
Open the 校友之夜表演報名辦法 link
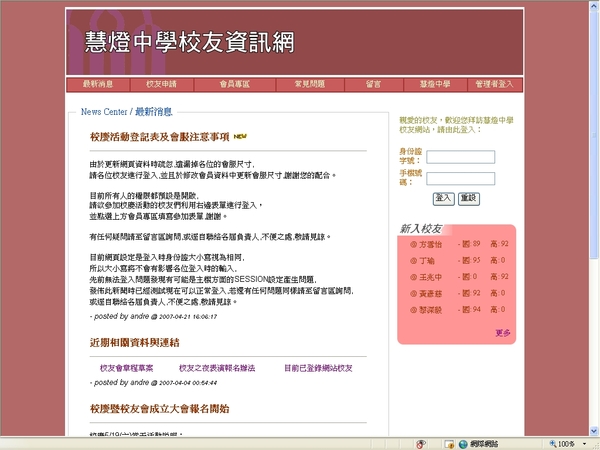click(x=217, y=368)
